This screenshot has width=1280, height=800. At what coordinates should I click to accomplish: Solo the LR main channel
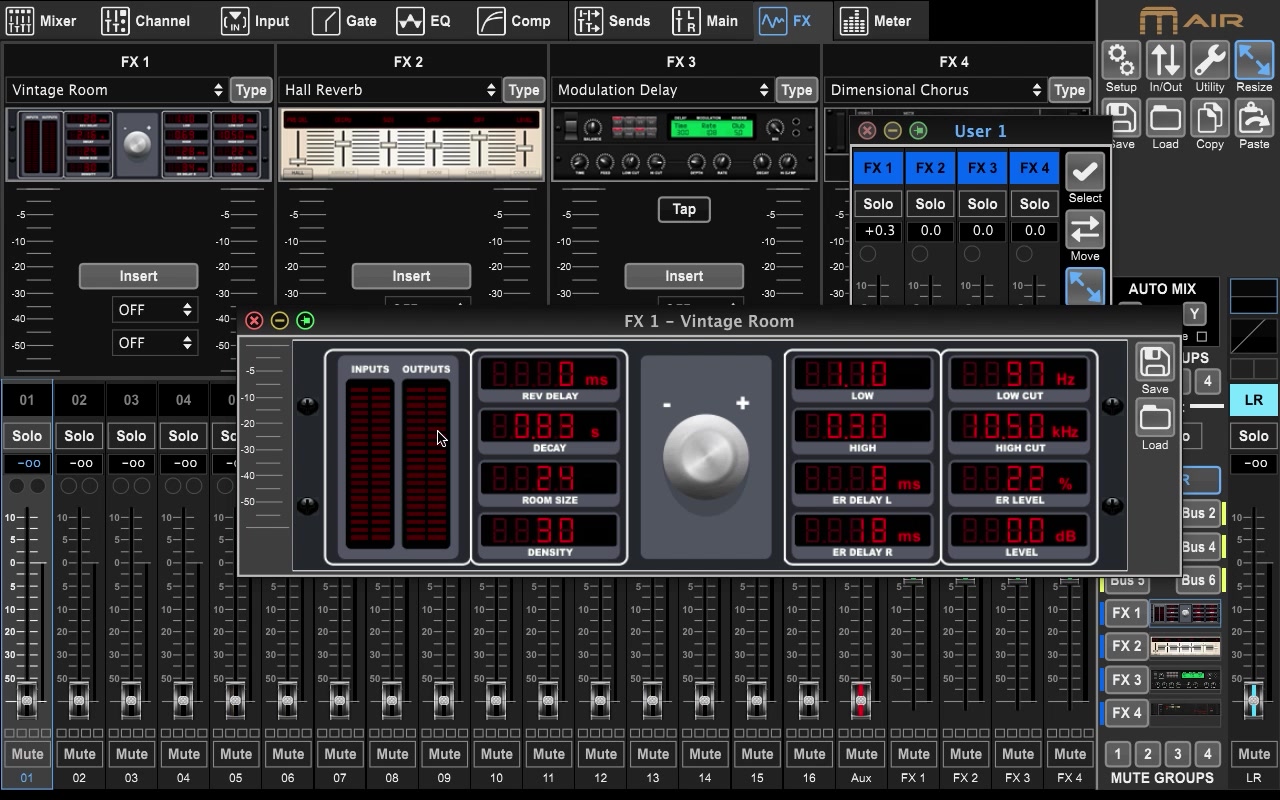pos(1254,436)
